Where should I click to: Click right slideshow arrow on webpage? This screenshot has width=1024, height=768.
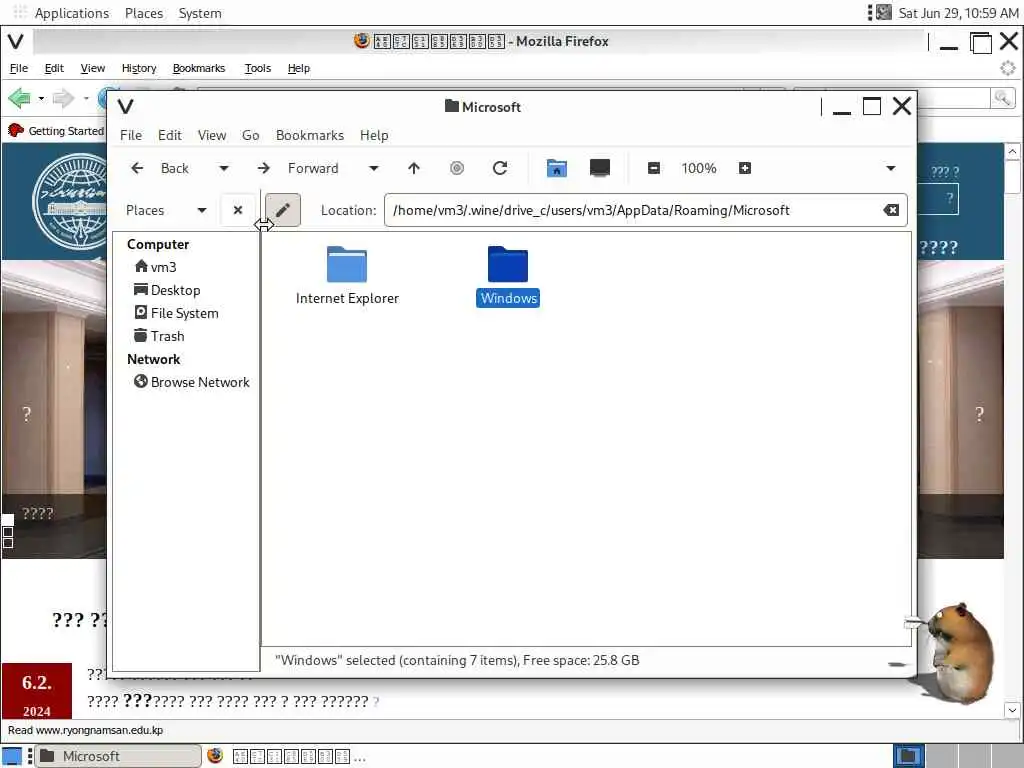click(x=979, y=413)
